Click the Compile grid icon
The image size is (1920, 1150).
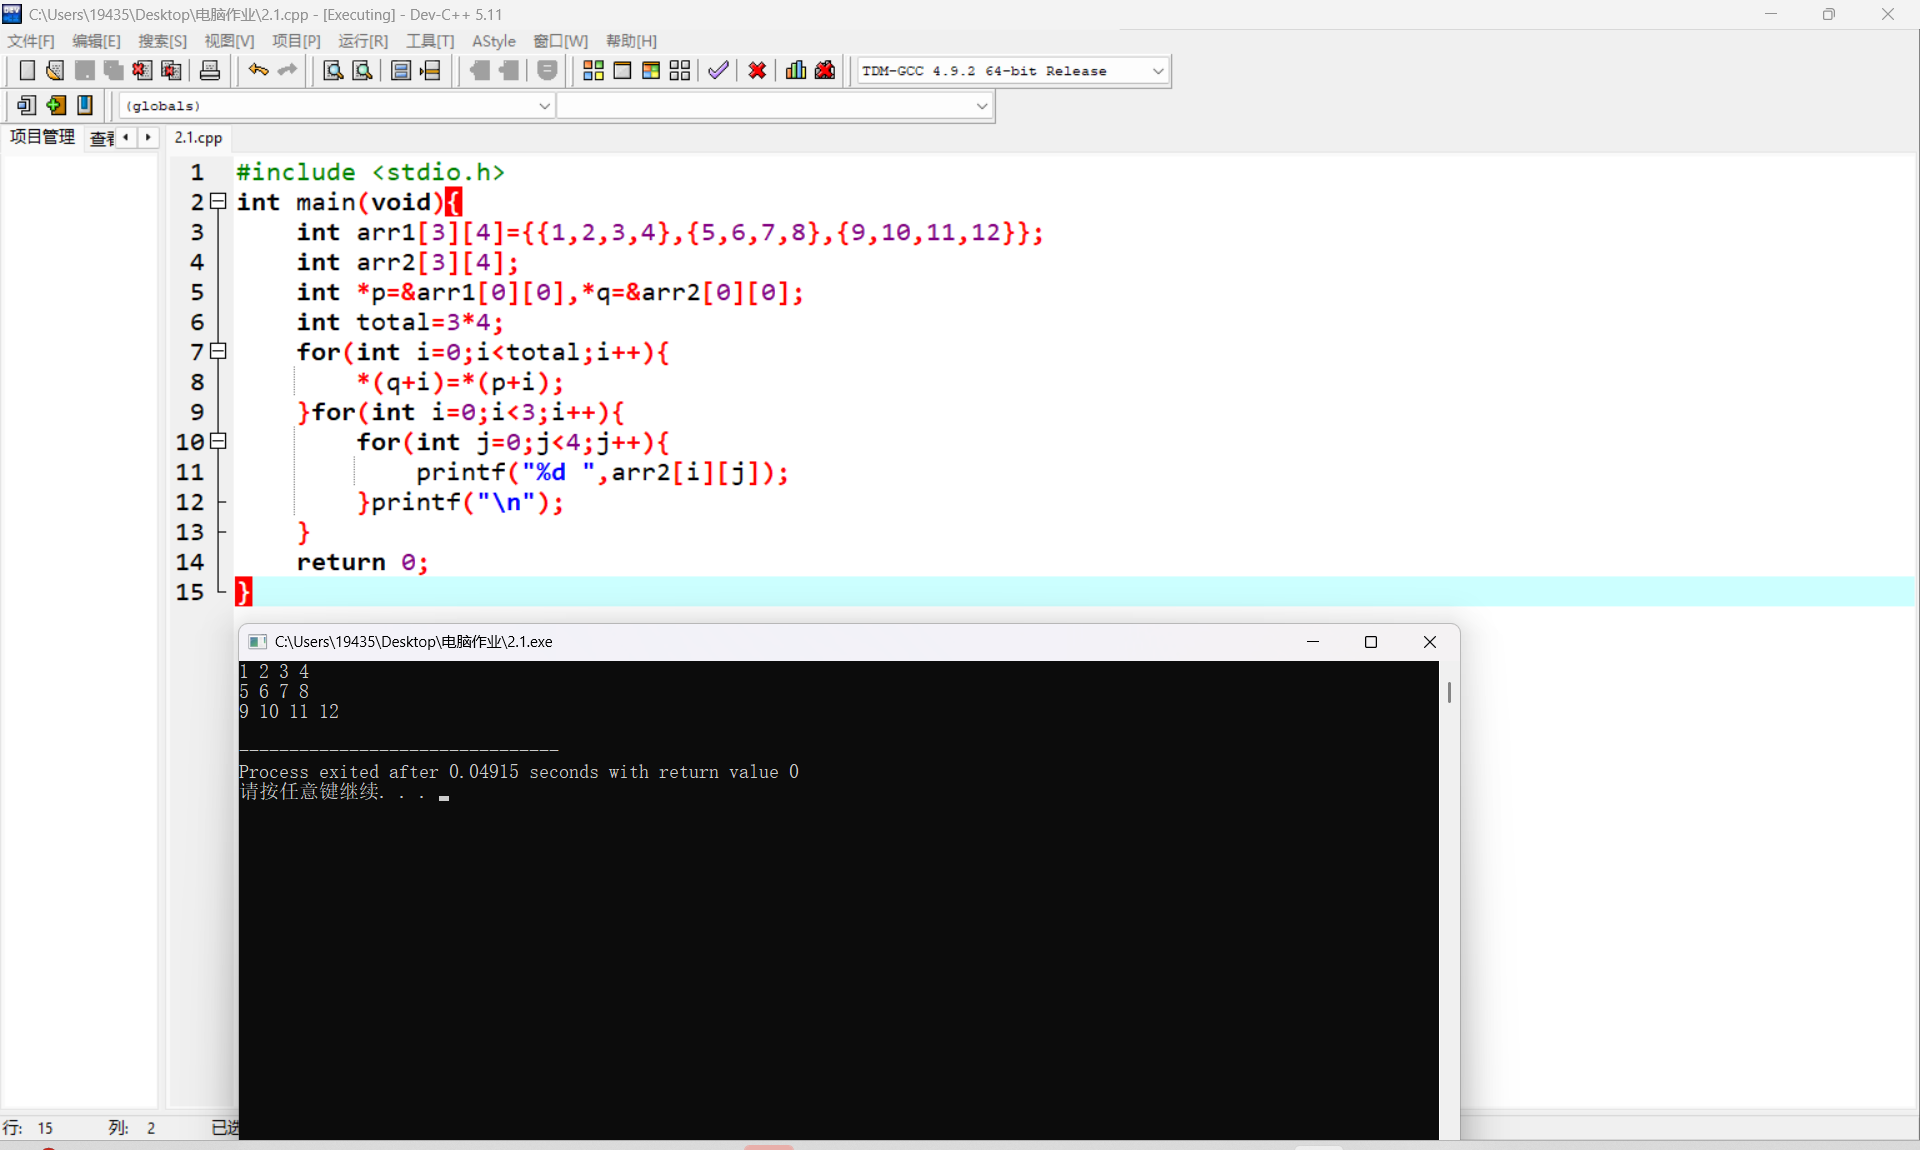tap(593, 71)
